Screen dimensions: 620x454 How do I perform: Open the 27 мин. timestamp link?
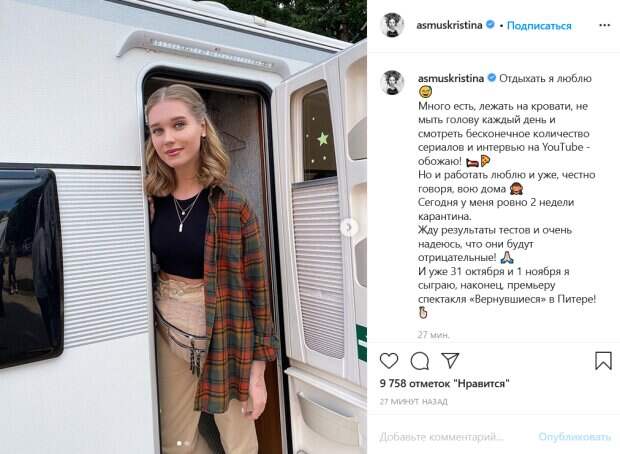pyautogui.click(x=434, y=335)
